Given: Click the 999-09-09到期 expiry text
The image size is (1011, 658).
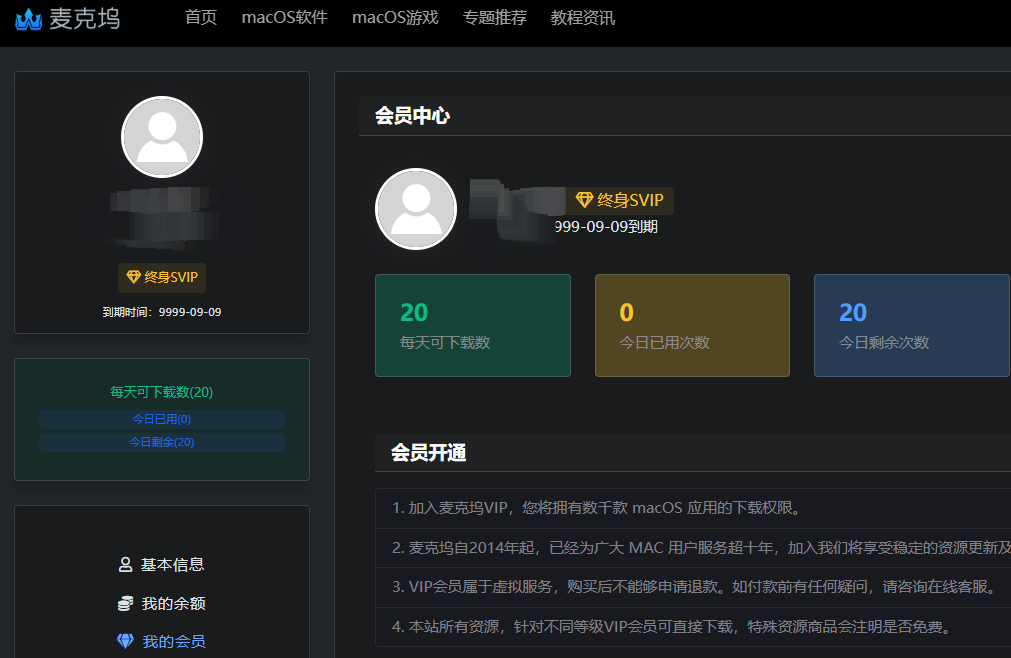Looking at the screenshot, I should click(606, 227).
